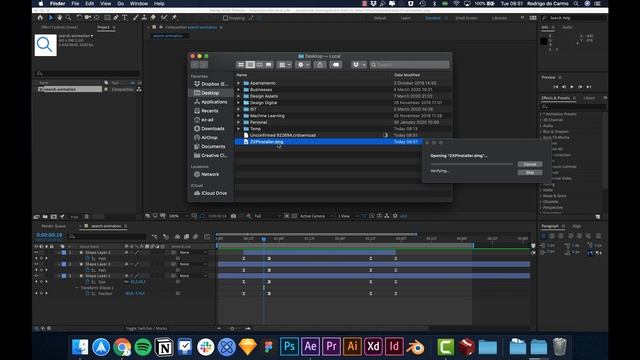Select the Rectangle shape tool
Viewport: 640px width, 360px height.
pos(107,18)
